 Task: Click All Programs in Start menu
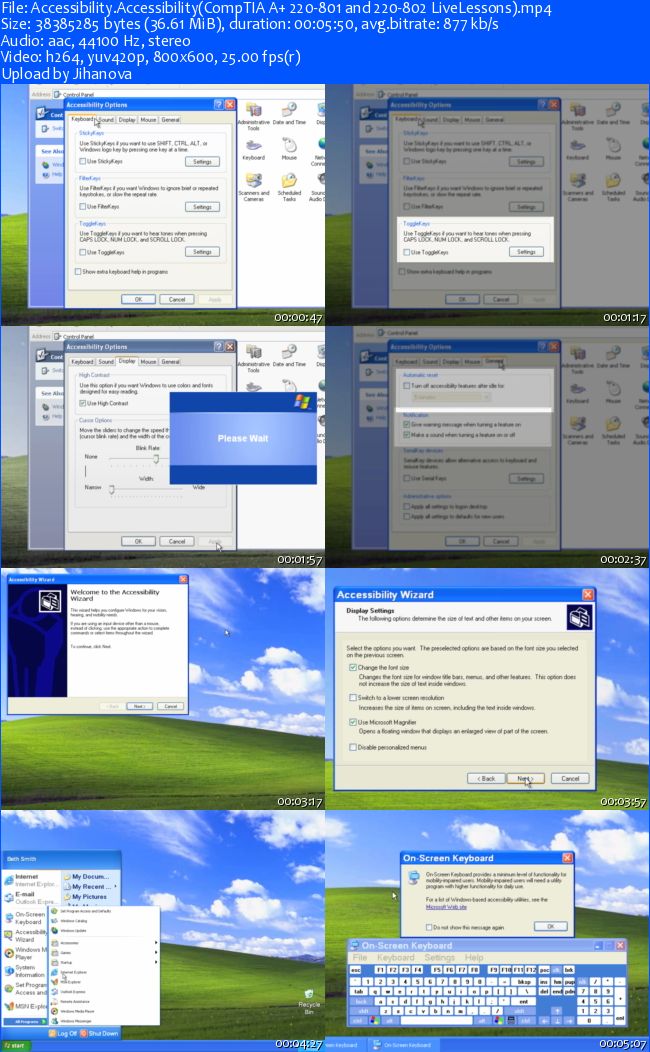27,1021
